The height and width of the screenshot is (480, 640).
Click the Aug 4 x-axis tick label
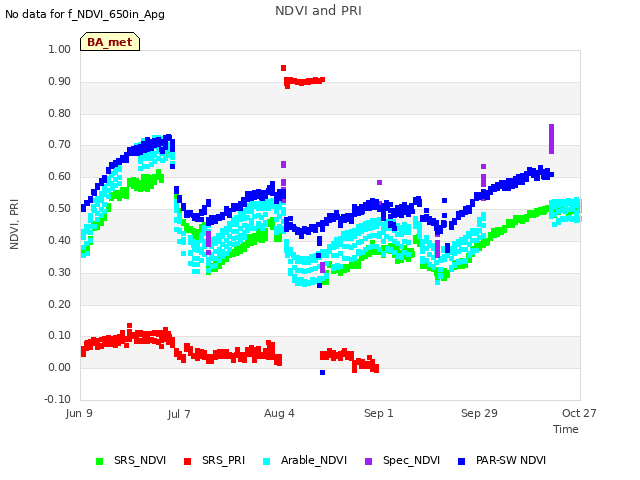(279, 413)
